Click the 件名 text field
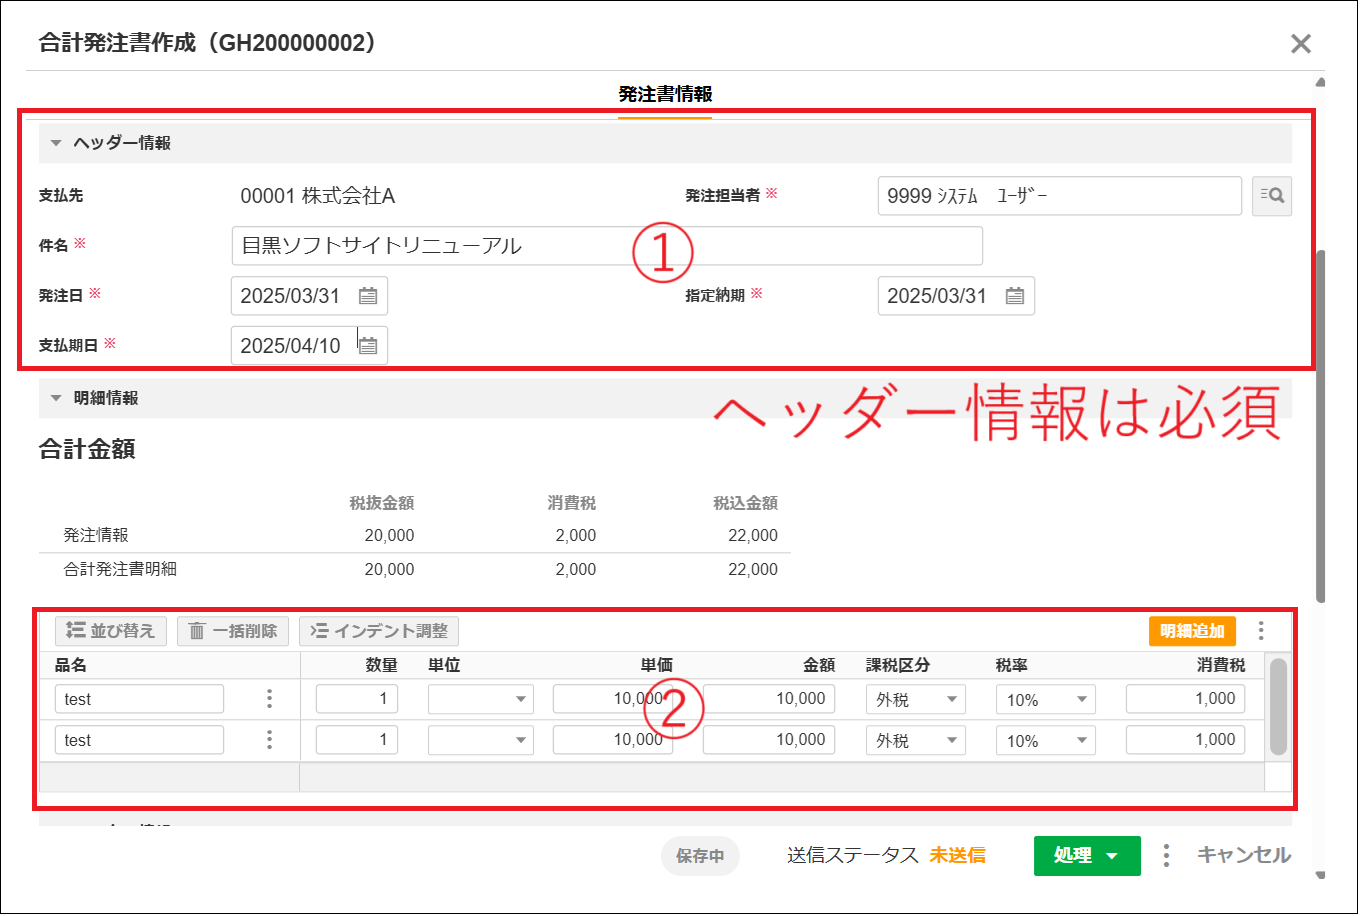The width and height of the screenshot is (1360, 916). (607, 246)
